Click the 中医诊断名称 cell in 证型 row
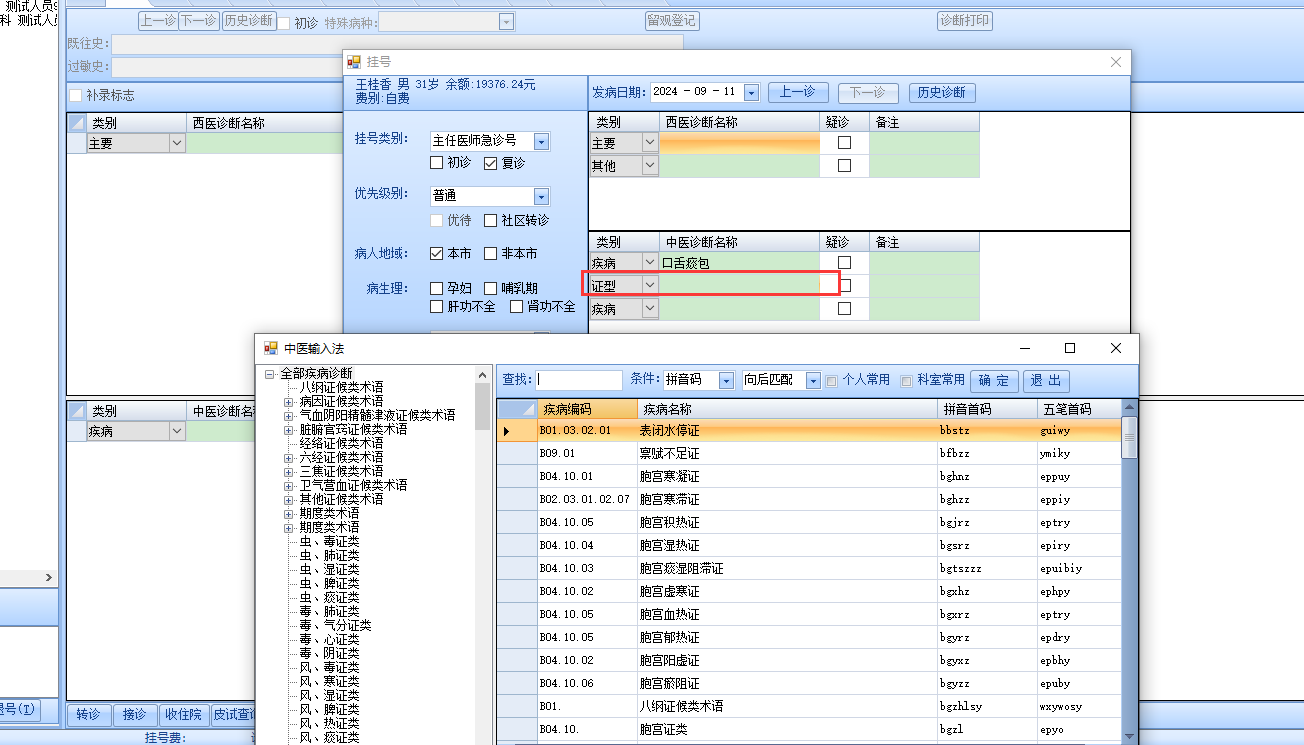 click(739, 286)
